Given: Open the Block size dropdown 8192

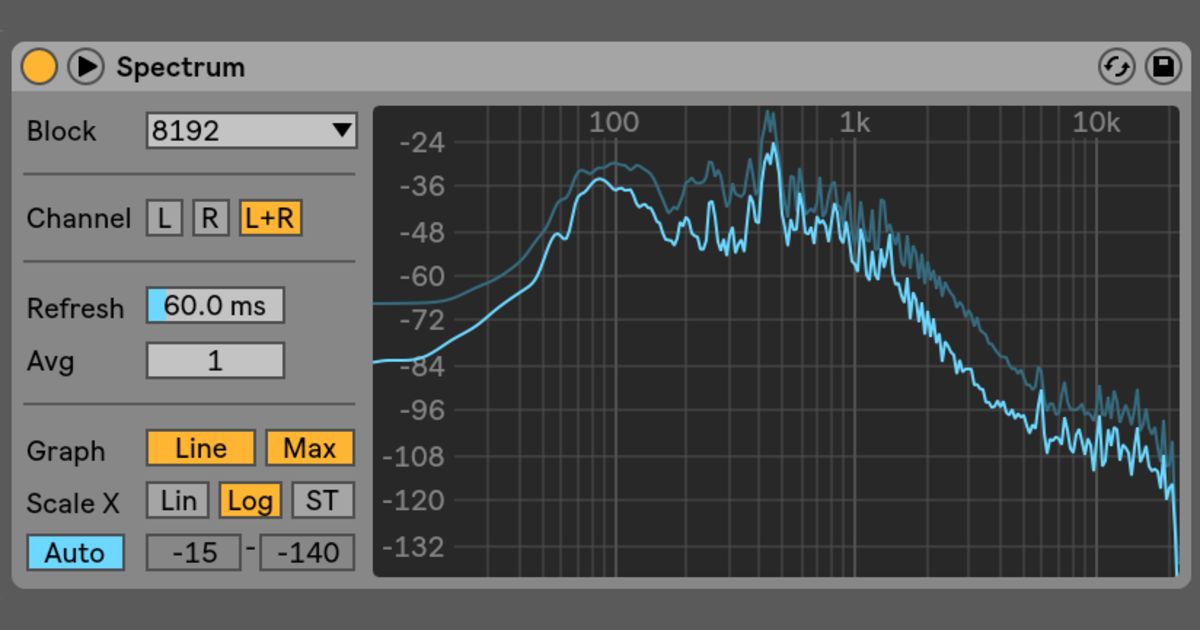Looking at the screenshot, I should point(252,130).
